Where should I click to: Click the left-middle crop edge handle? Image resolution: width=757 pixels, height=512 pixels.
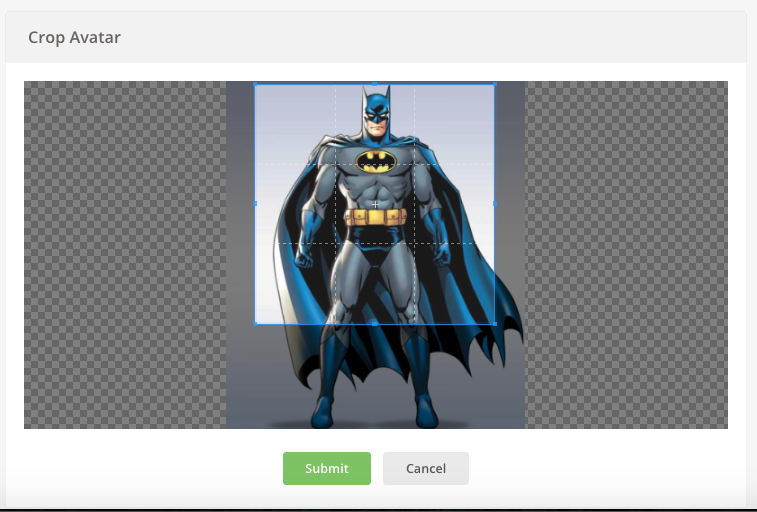tap(255, 204)
